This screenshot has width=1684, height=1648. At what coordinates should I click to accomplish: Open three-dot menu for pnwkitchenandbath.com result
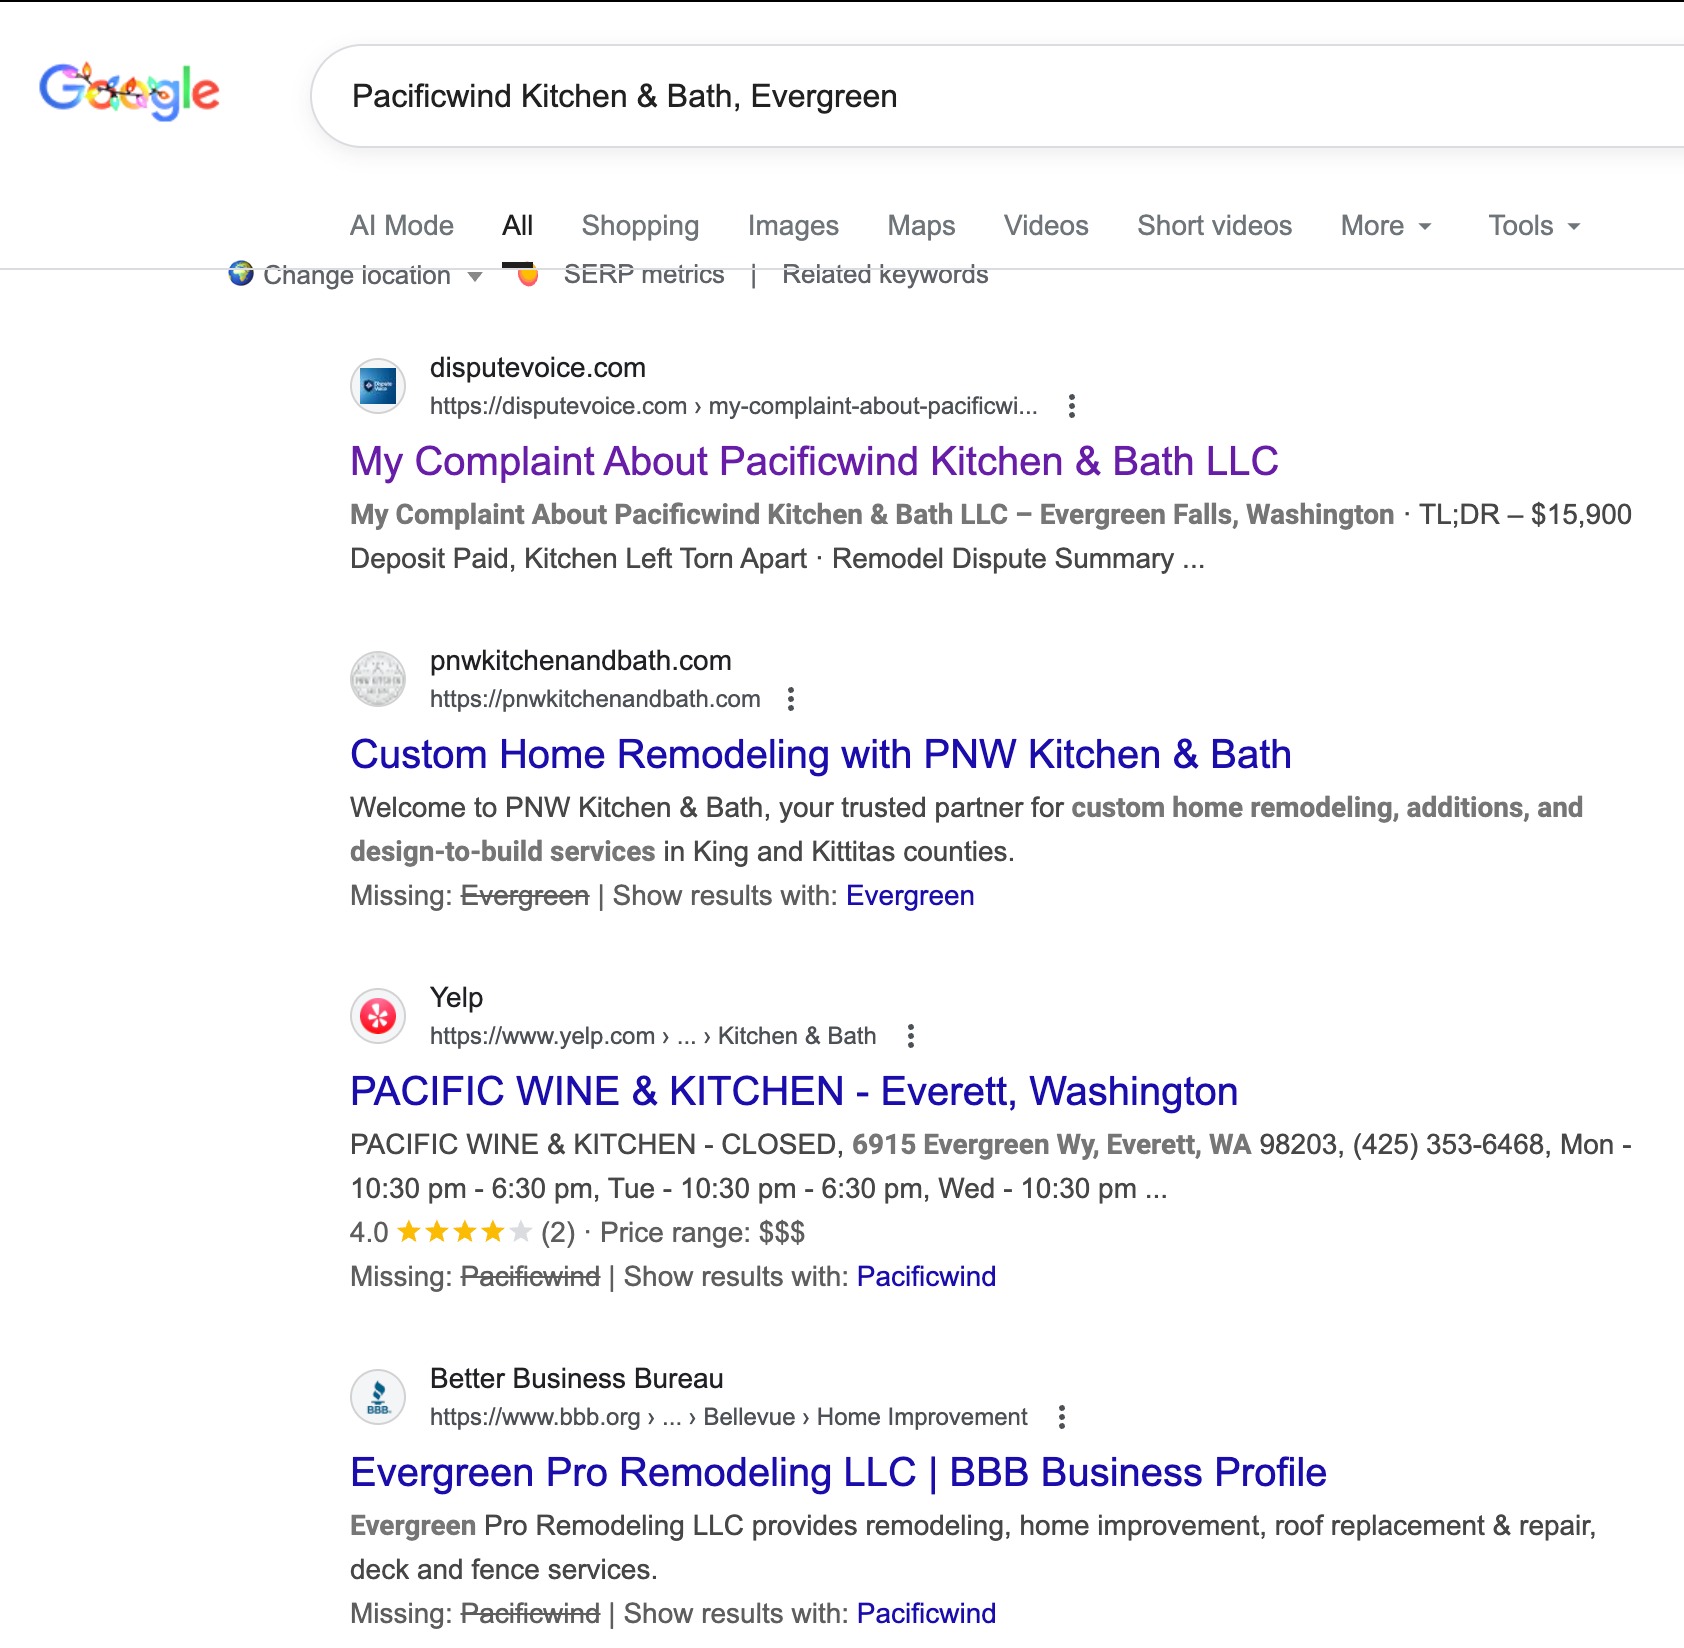click(x=790, y=699)
